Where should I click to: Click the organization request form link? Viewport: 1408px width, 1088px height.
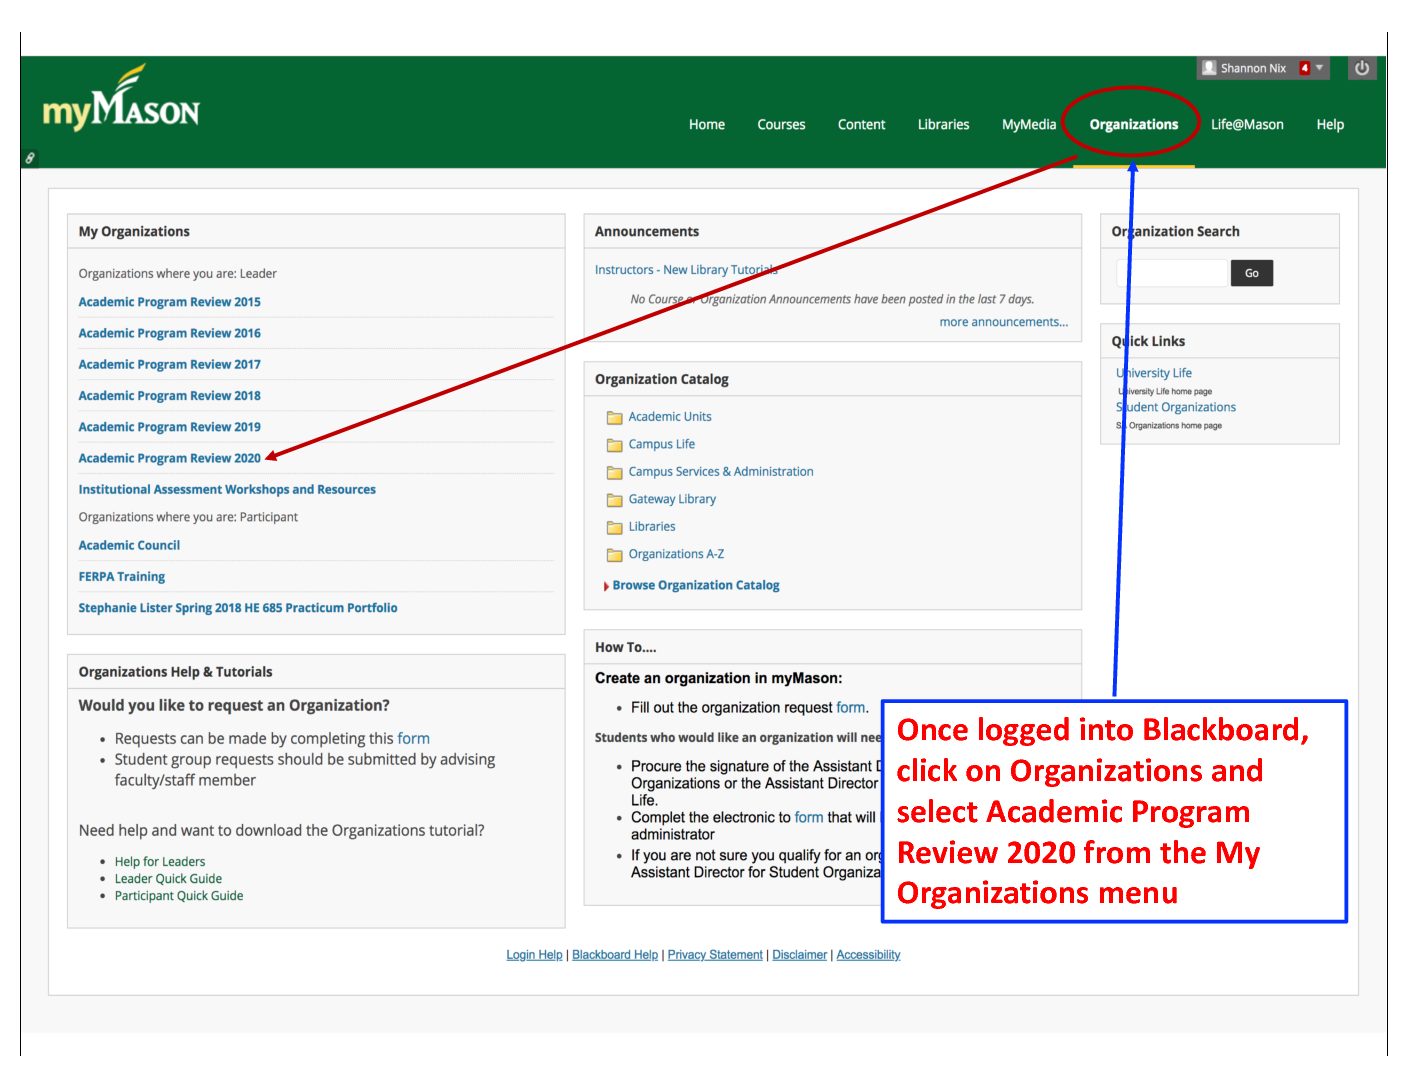tap(850, 708)
